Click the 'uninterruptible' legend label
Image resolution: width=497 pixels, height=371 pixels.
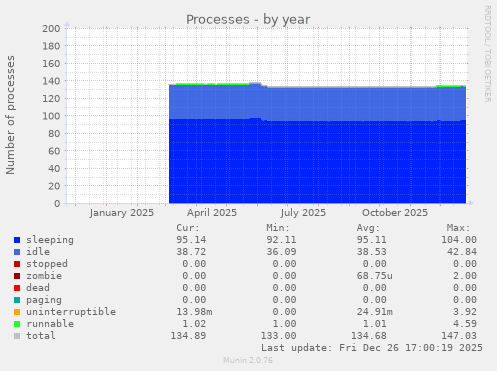pos(71,312)
